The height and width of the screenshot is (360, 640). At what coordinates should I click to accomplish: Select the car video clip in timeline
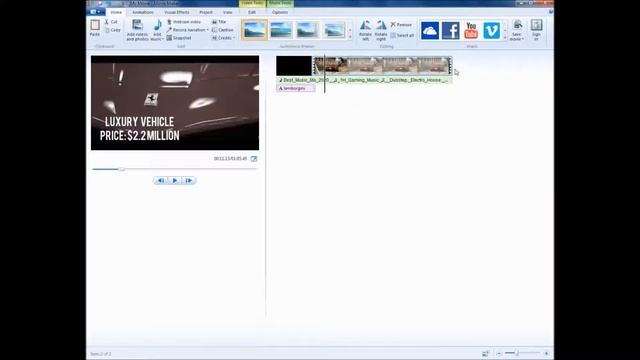coord(382,66)
